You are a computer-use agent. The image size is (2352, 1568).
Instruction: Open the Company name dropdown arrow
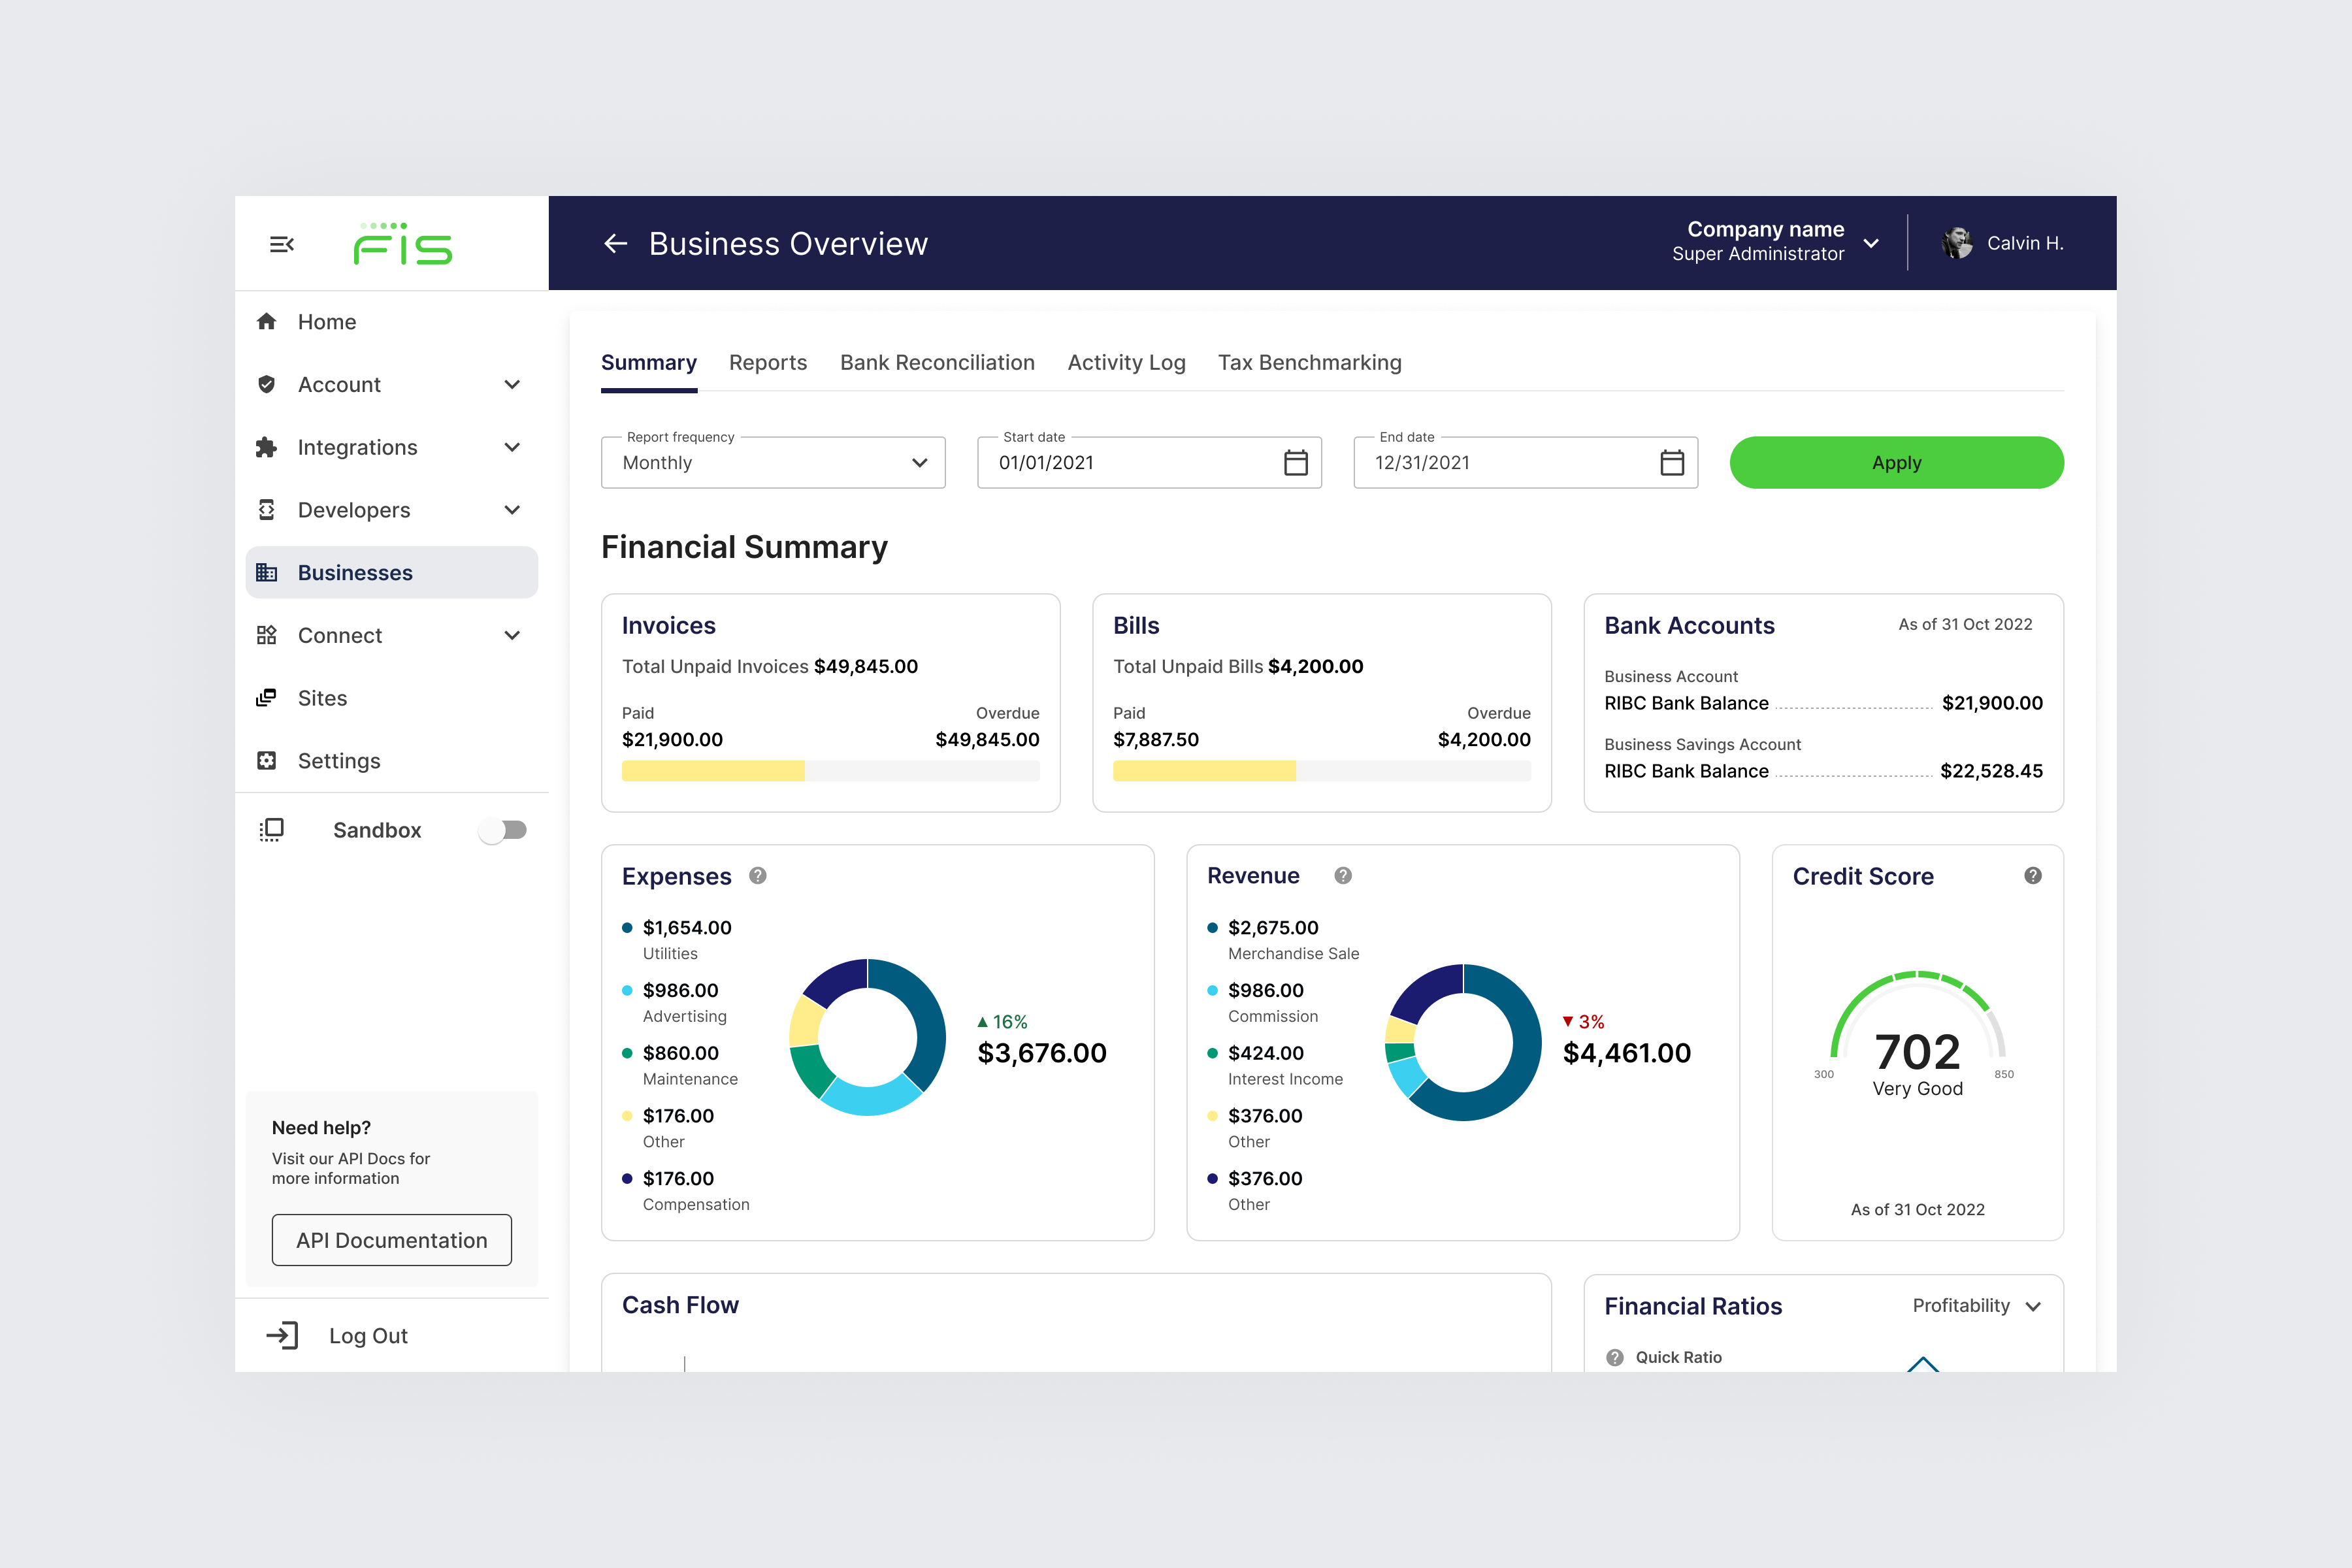[x=1871, y=244]
